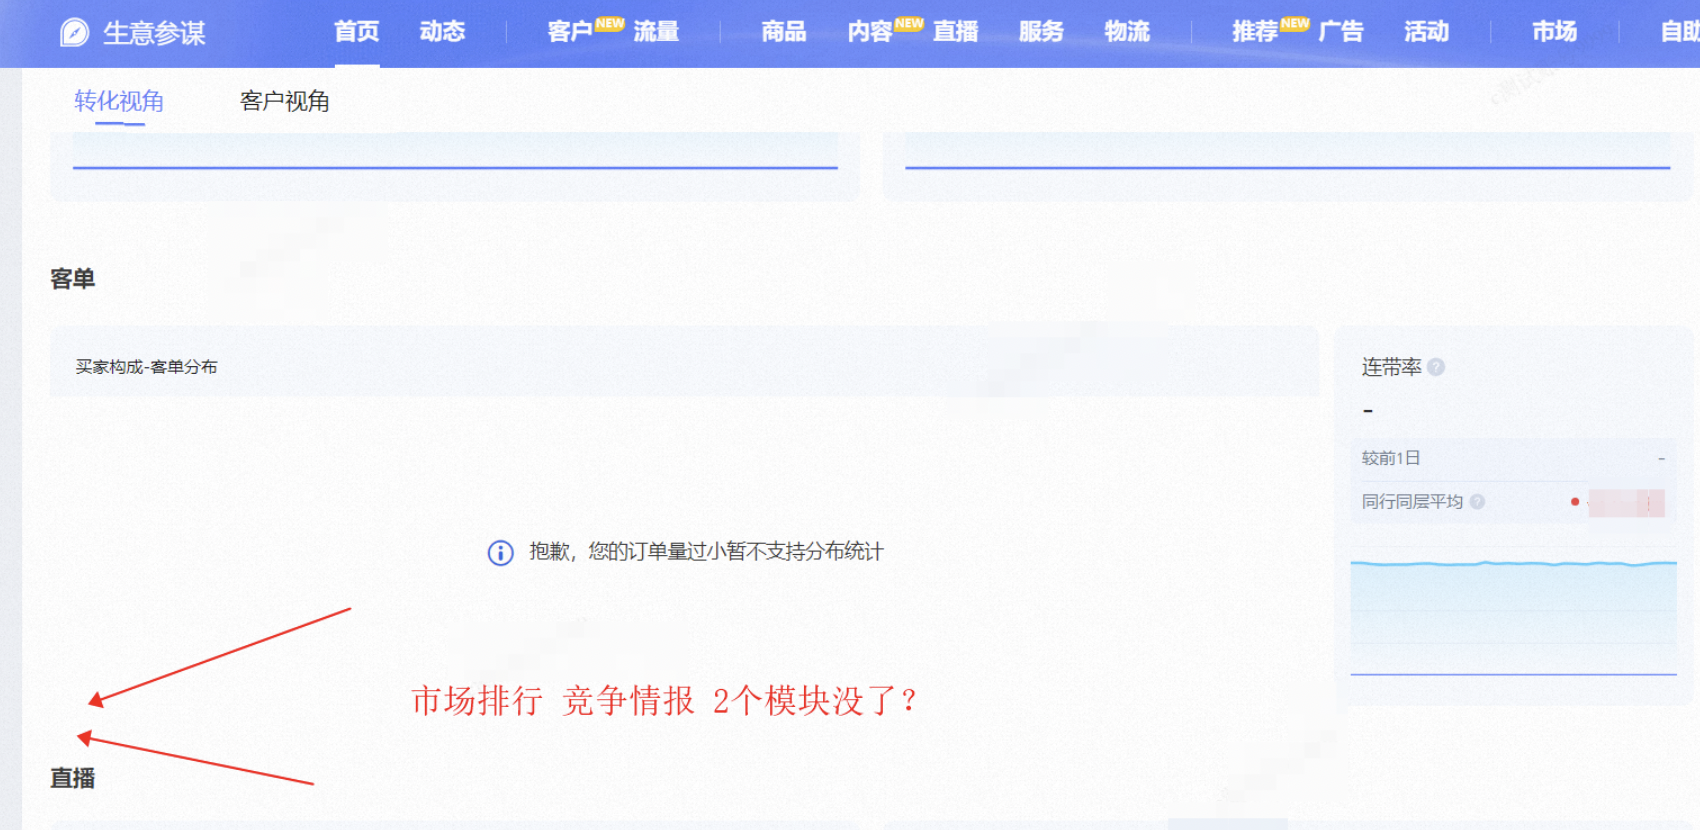Open the 直播 menu in navigation bar
Viewport: 1700px width, 830px height.
point(955,32)
